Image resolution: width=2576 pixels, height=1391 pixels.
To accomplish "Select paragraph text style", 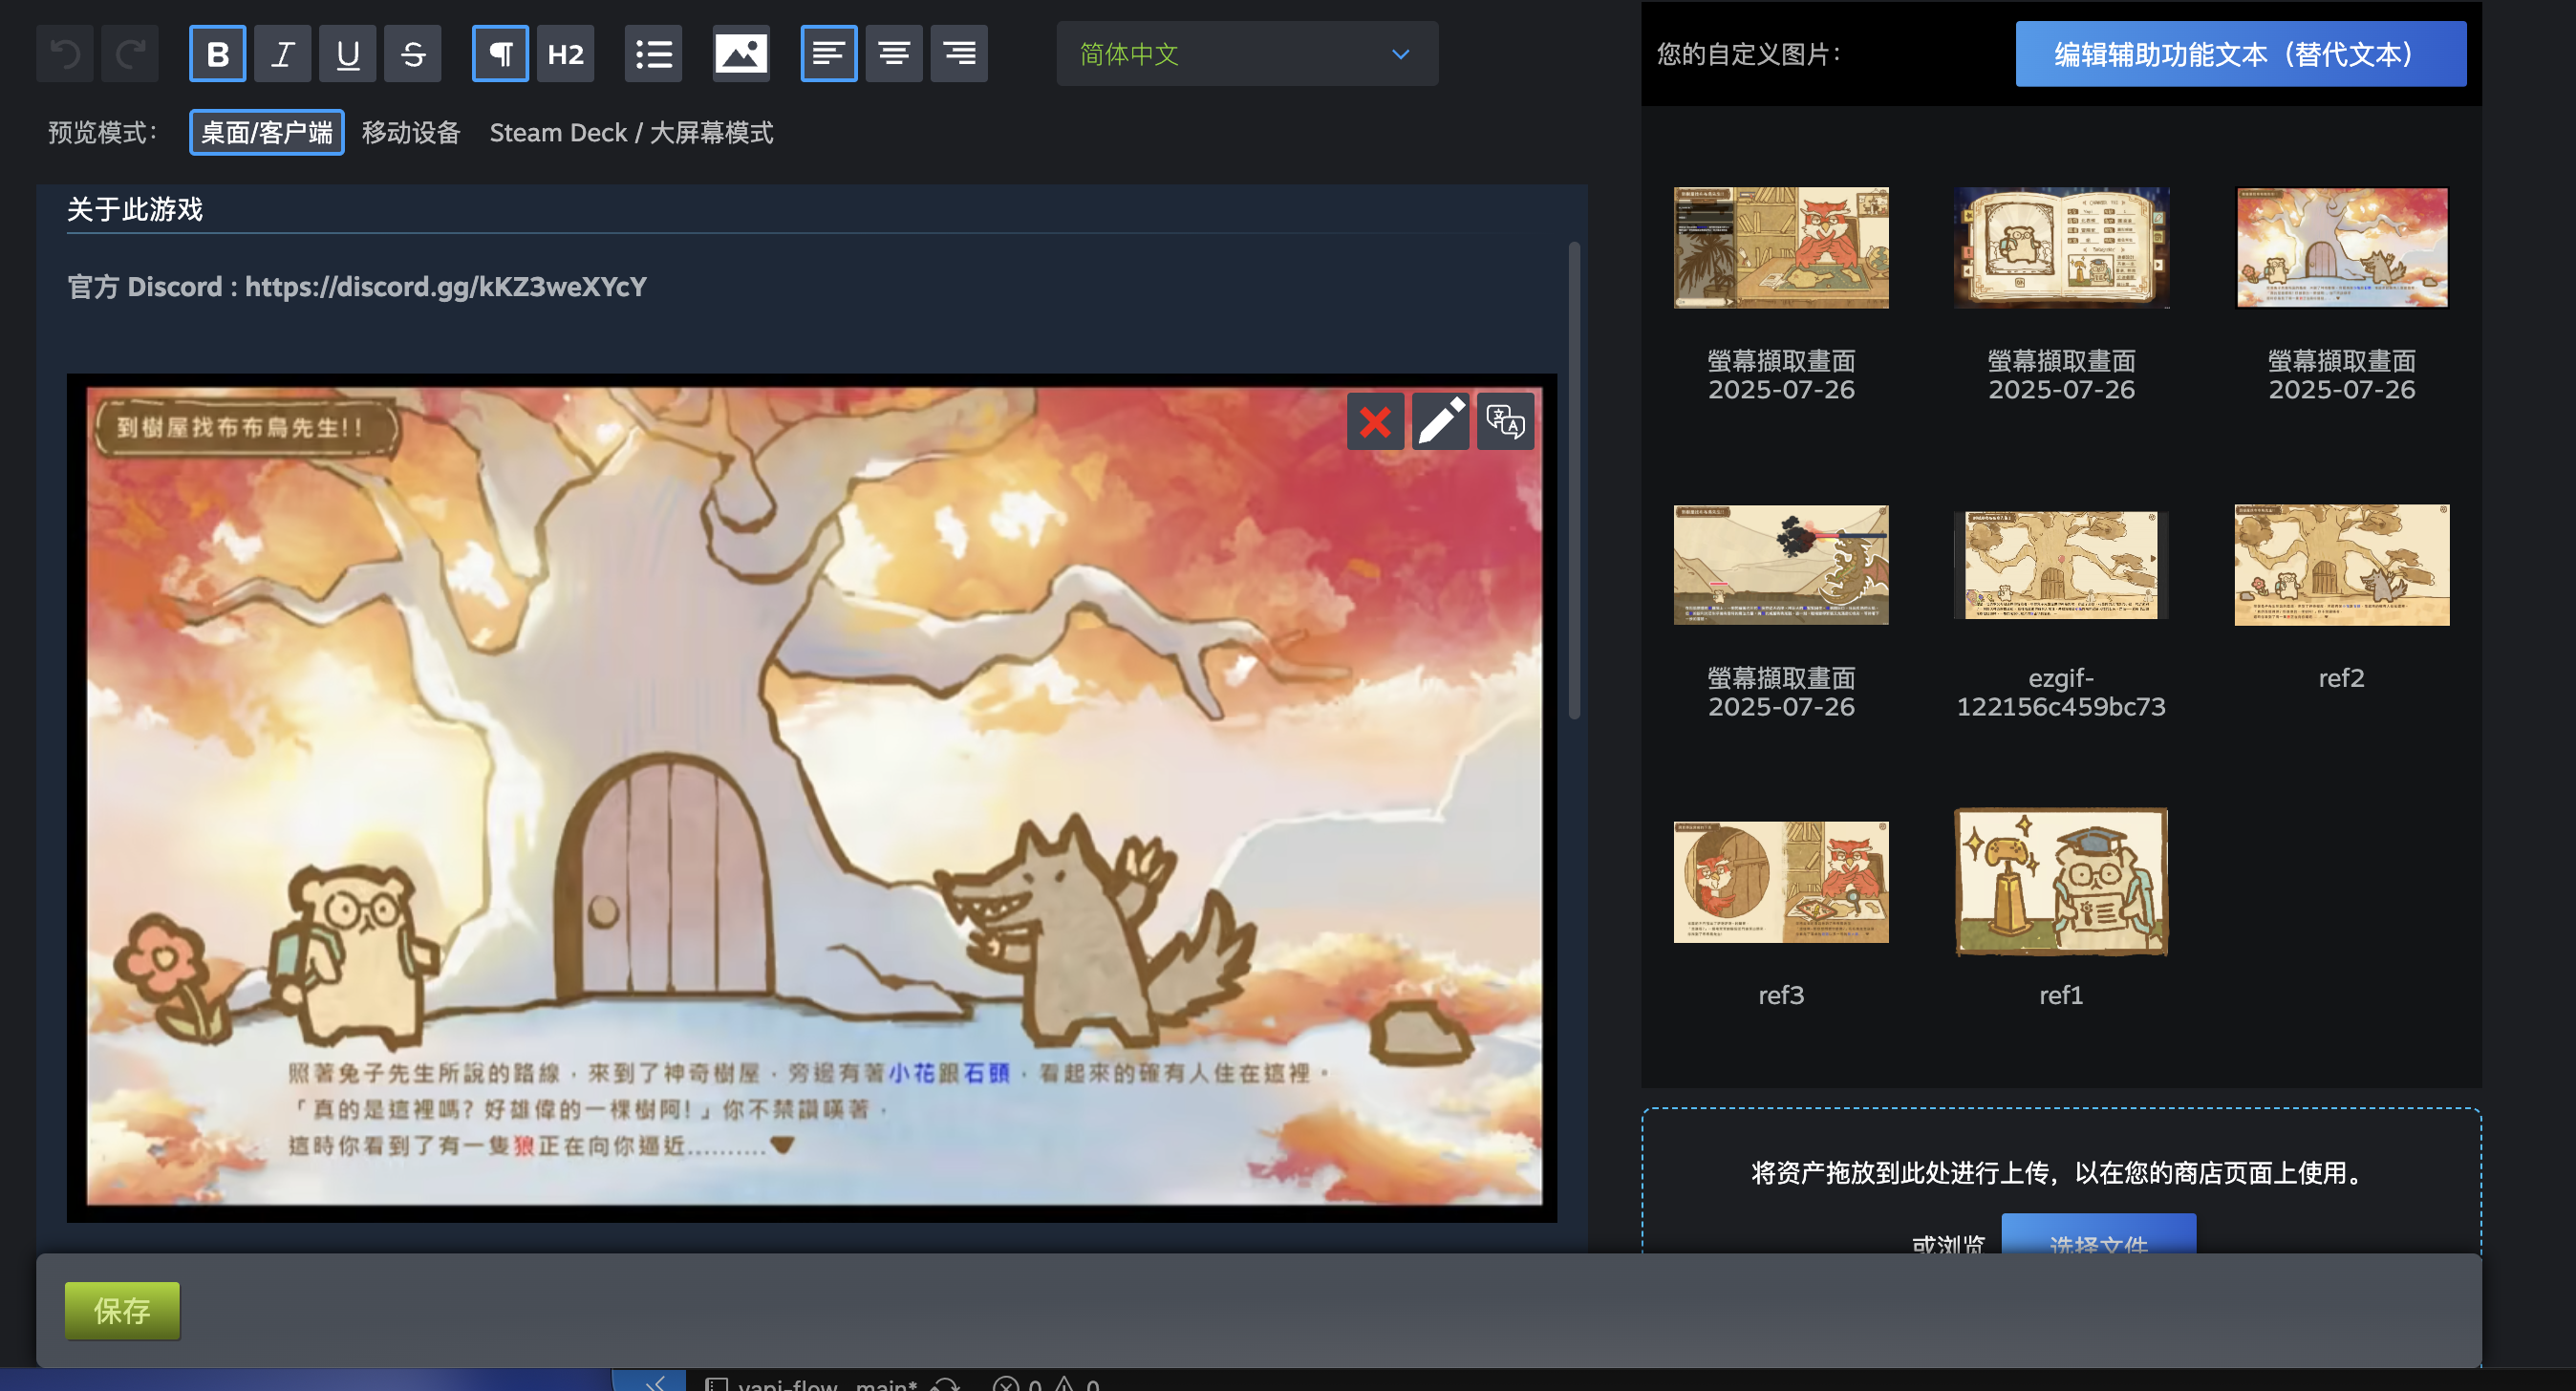I will tap(501, 54).
